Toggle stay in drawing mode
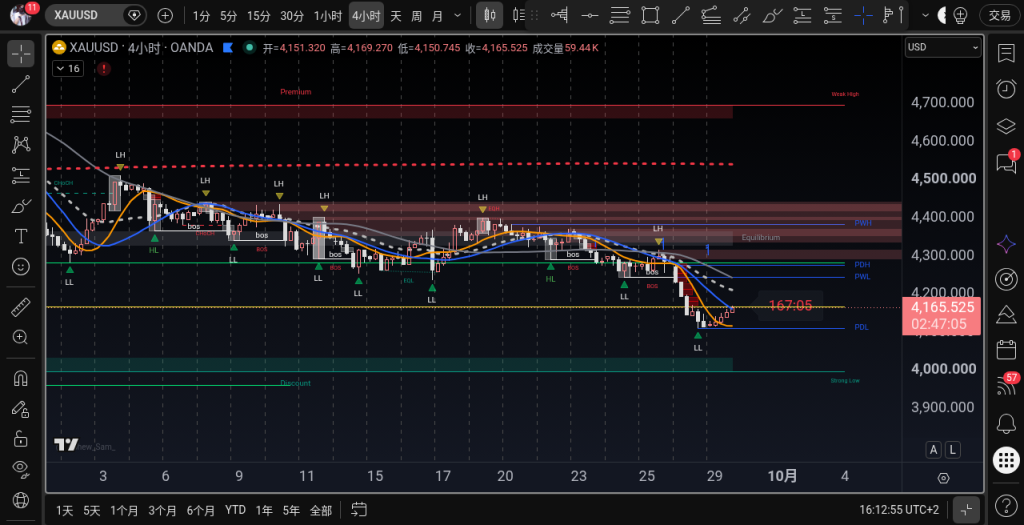This screenshot has height=525, width=1024. (21, 409)
